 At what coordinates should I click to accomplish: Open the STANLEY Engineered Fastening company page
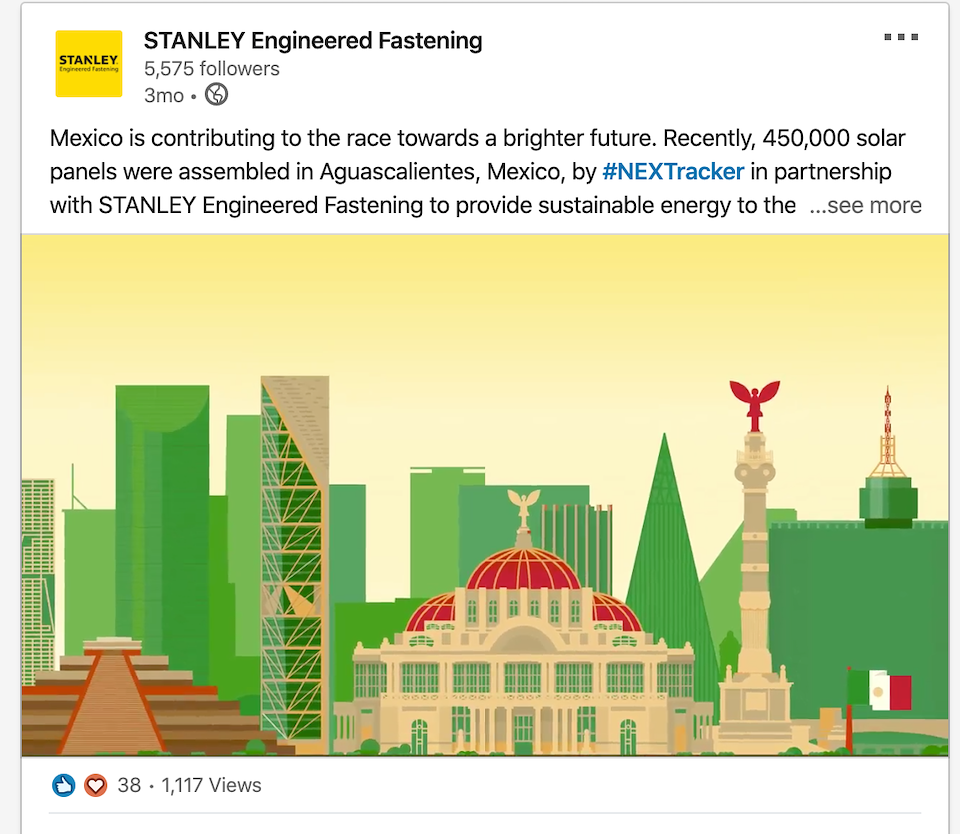tap(312, 41)
